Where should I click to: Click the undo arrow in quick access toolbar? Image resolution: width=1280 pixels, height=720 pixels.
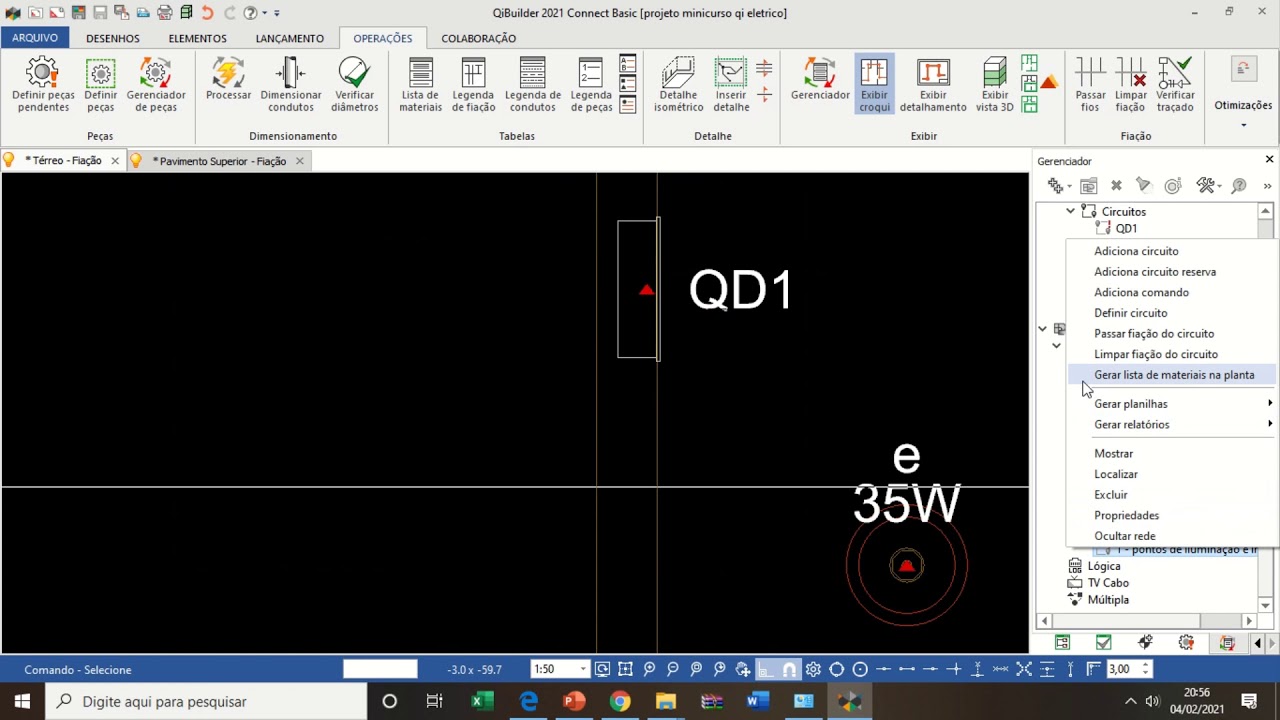[207, 13]
